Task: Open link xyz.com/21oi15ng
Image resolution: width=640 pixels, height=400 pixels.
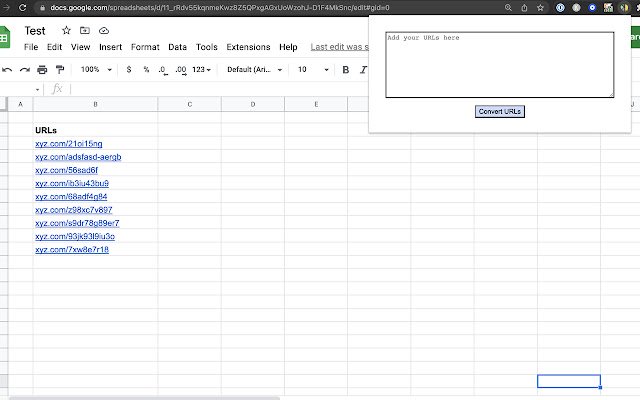Action: (69, 144)
